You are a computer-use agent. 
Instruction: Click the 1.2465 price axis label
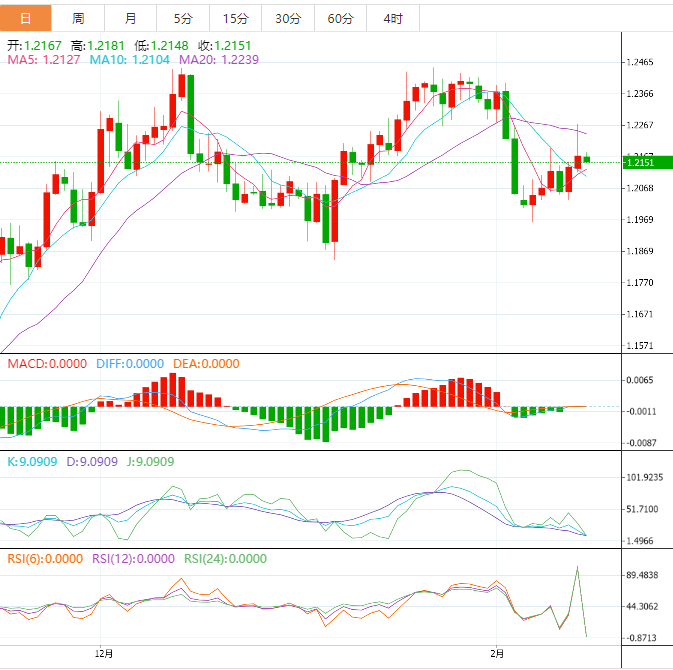639,62
